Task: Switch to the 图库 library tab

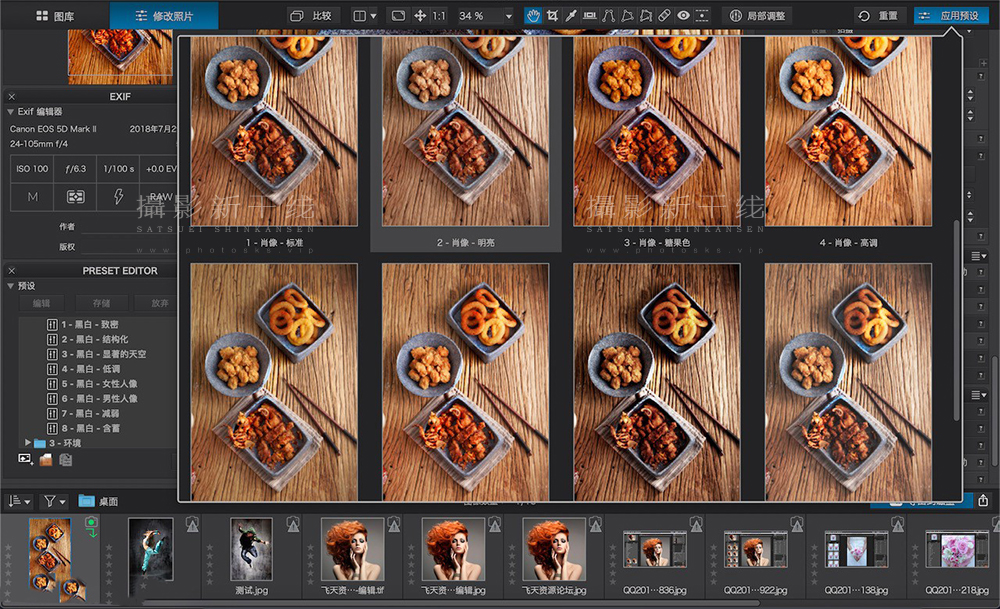Action: click(x=55, y=16)
